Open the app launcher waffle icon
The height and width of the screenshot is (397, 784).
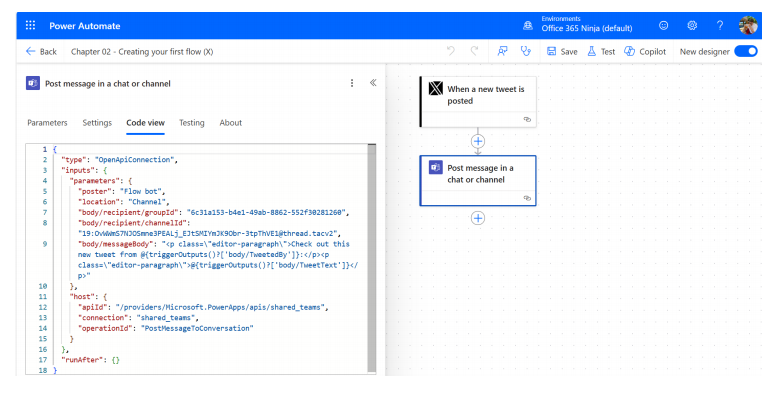pos(30,25)
